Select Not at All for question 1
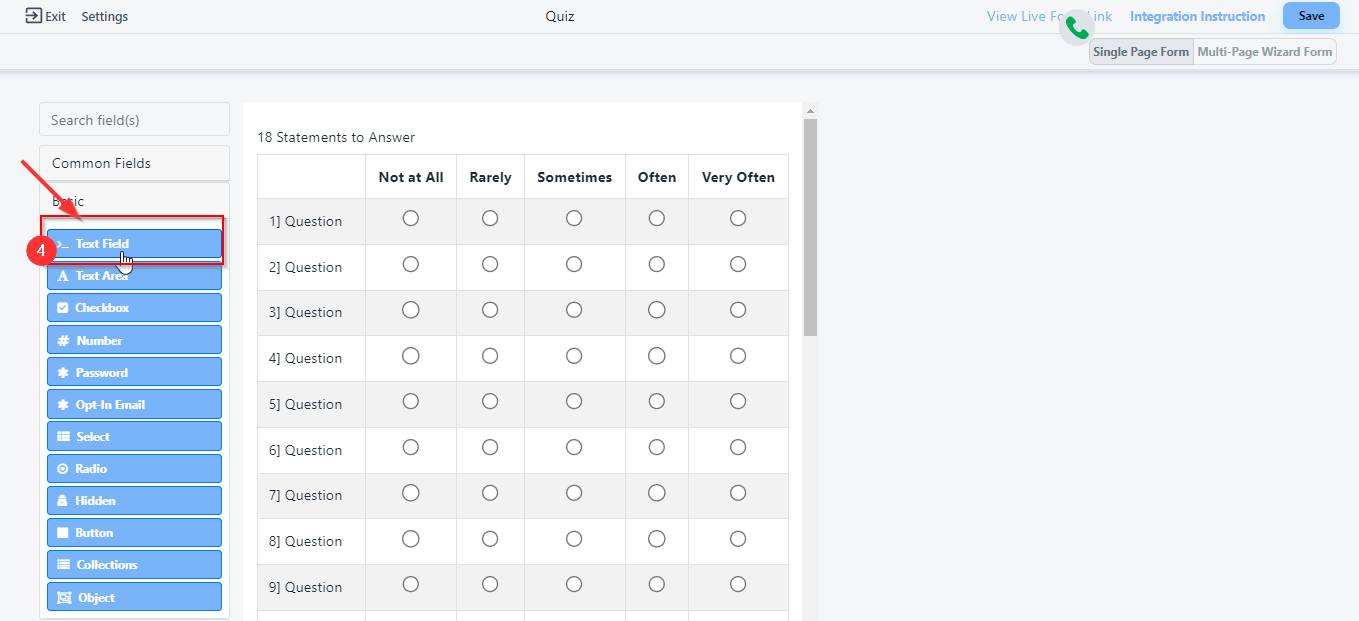Image resolution: width=1359 pixels, height=621 pixels. tap(410, 219)
